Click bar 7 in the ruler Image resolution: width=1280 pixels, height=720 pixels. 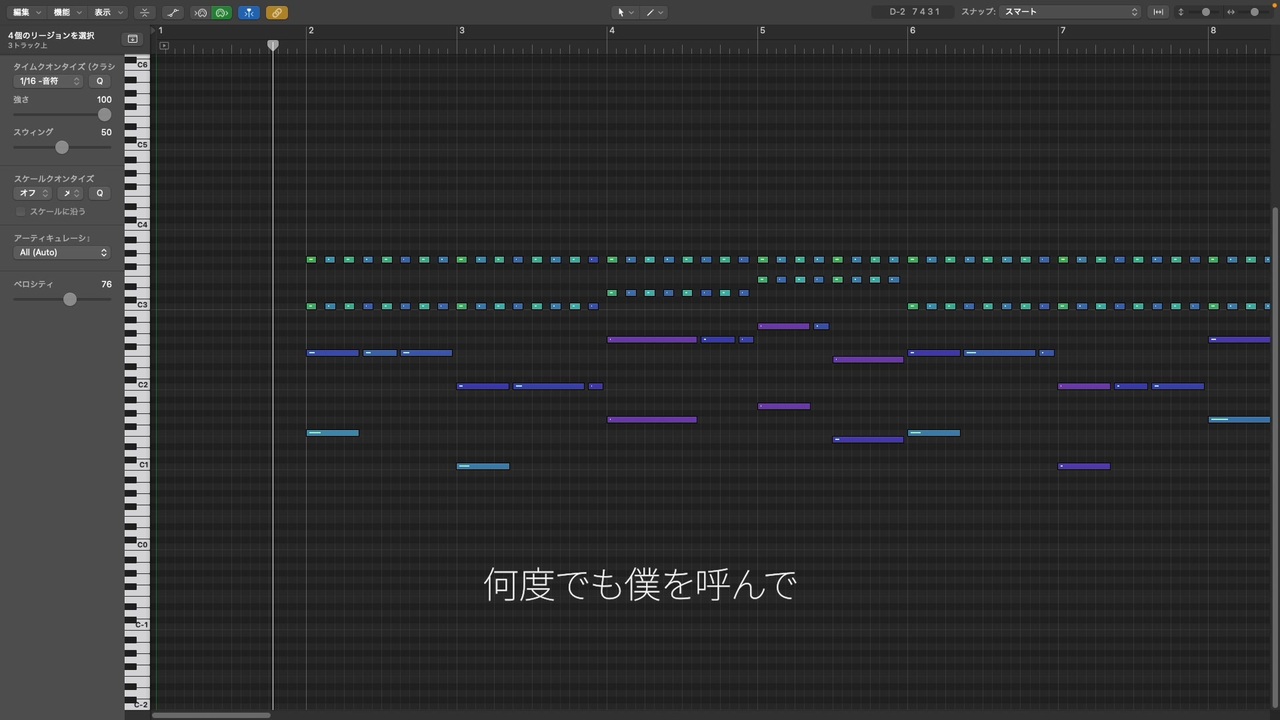[1063, 31]
